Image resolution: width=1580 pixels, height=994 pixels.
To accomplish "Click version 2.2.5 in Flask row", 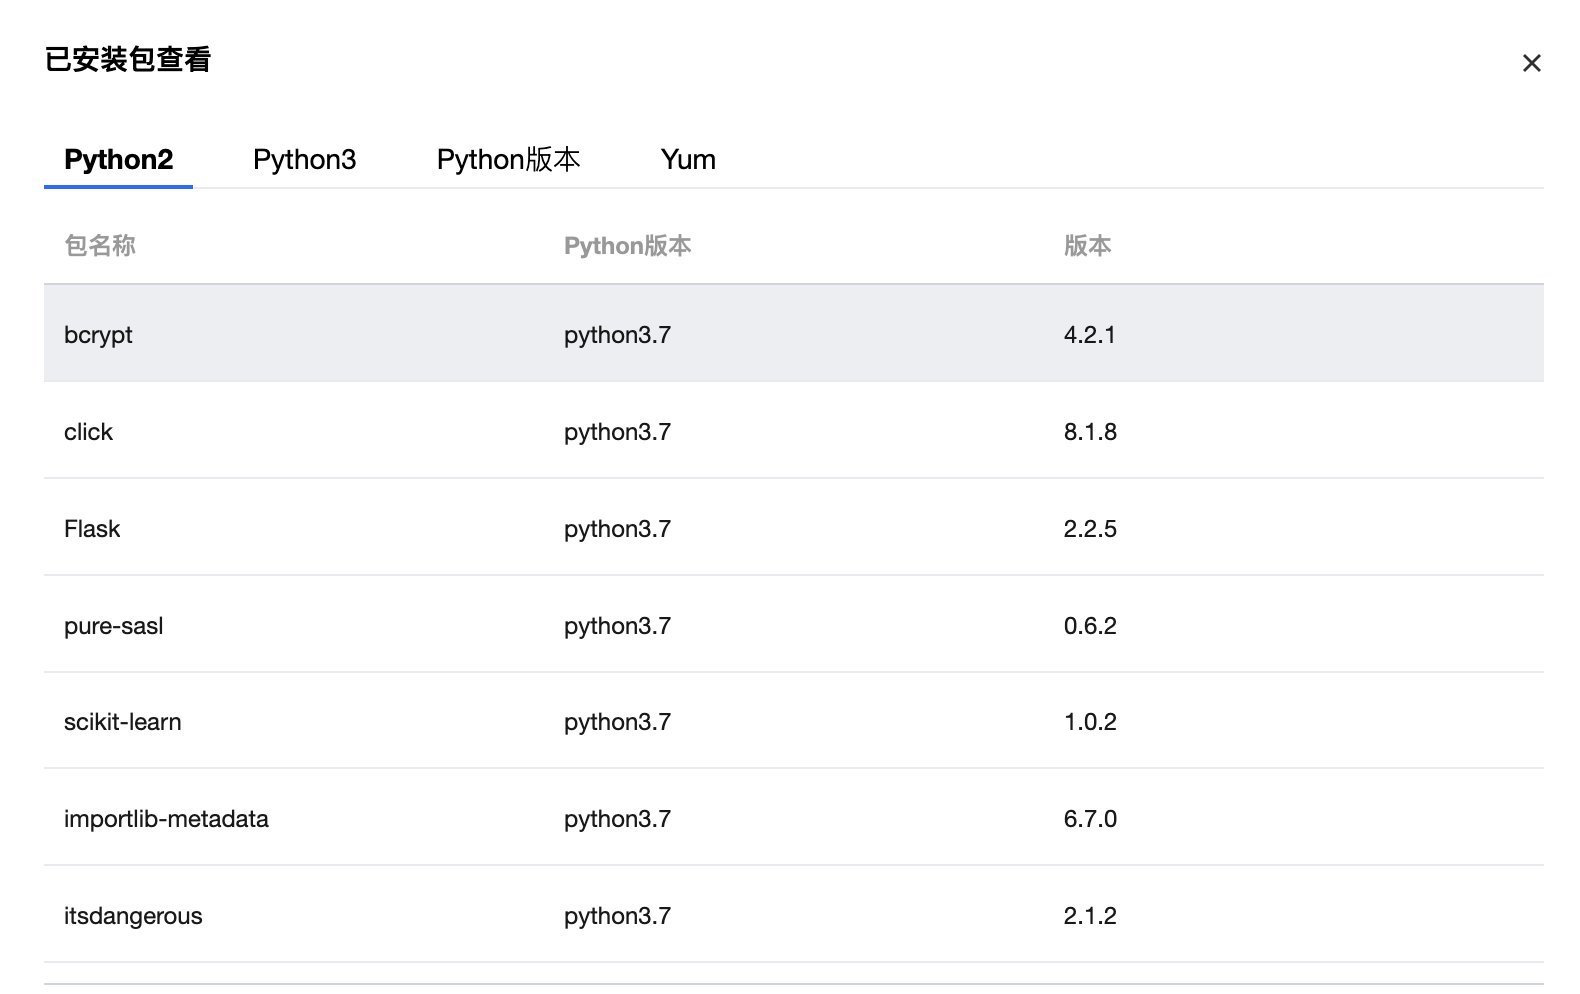I will click(1090, 529).
